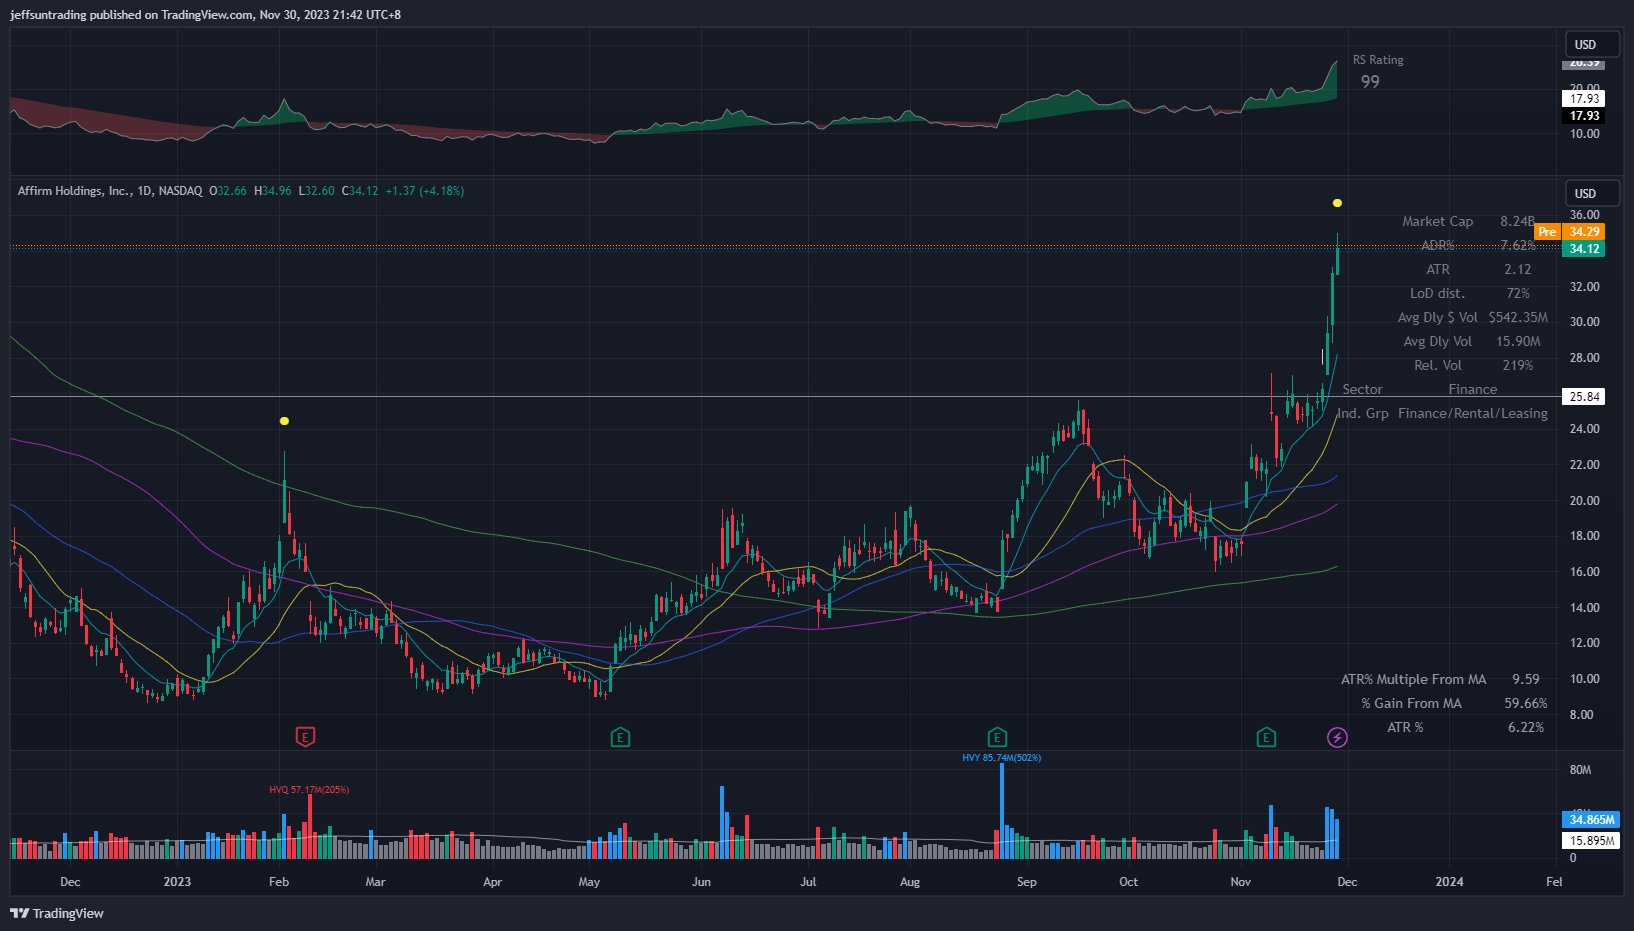The image size is (1634, 931).
Task: Select the yellow dot above February price spike
Action: pyautogui.click(x=285, y=421)
